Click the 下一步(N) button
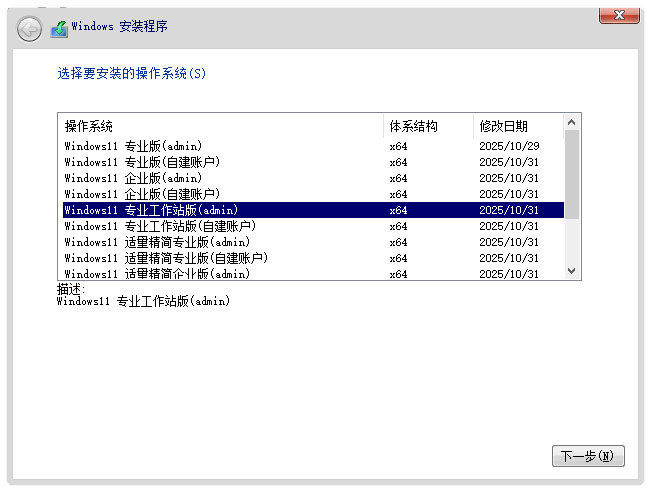 coord(588,456)
